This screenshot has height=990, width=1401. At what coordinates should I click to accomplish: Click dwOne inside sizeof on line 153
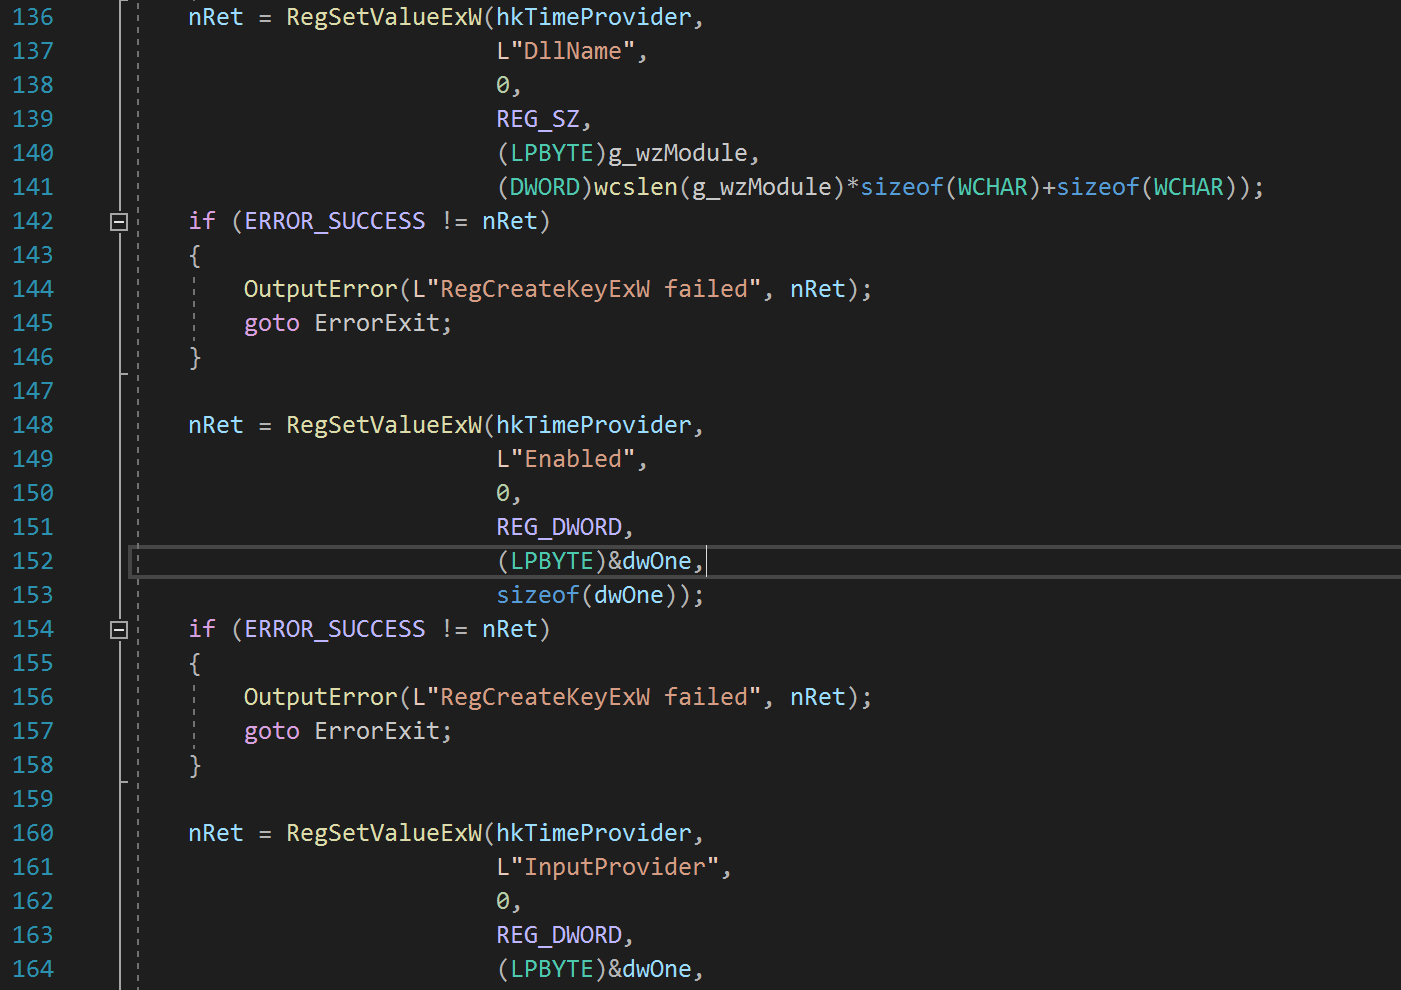pyautogui.click(x=628, y=594)
